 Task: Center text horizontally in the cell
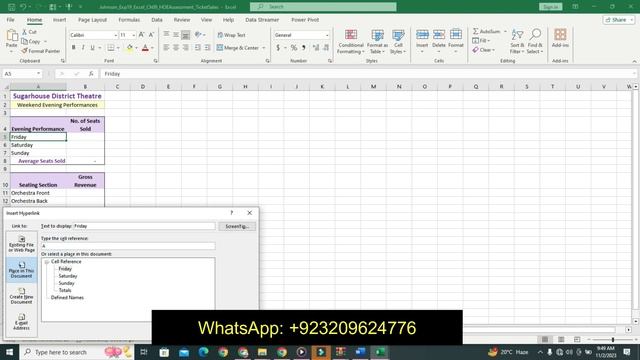pos(176,48)
